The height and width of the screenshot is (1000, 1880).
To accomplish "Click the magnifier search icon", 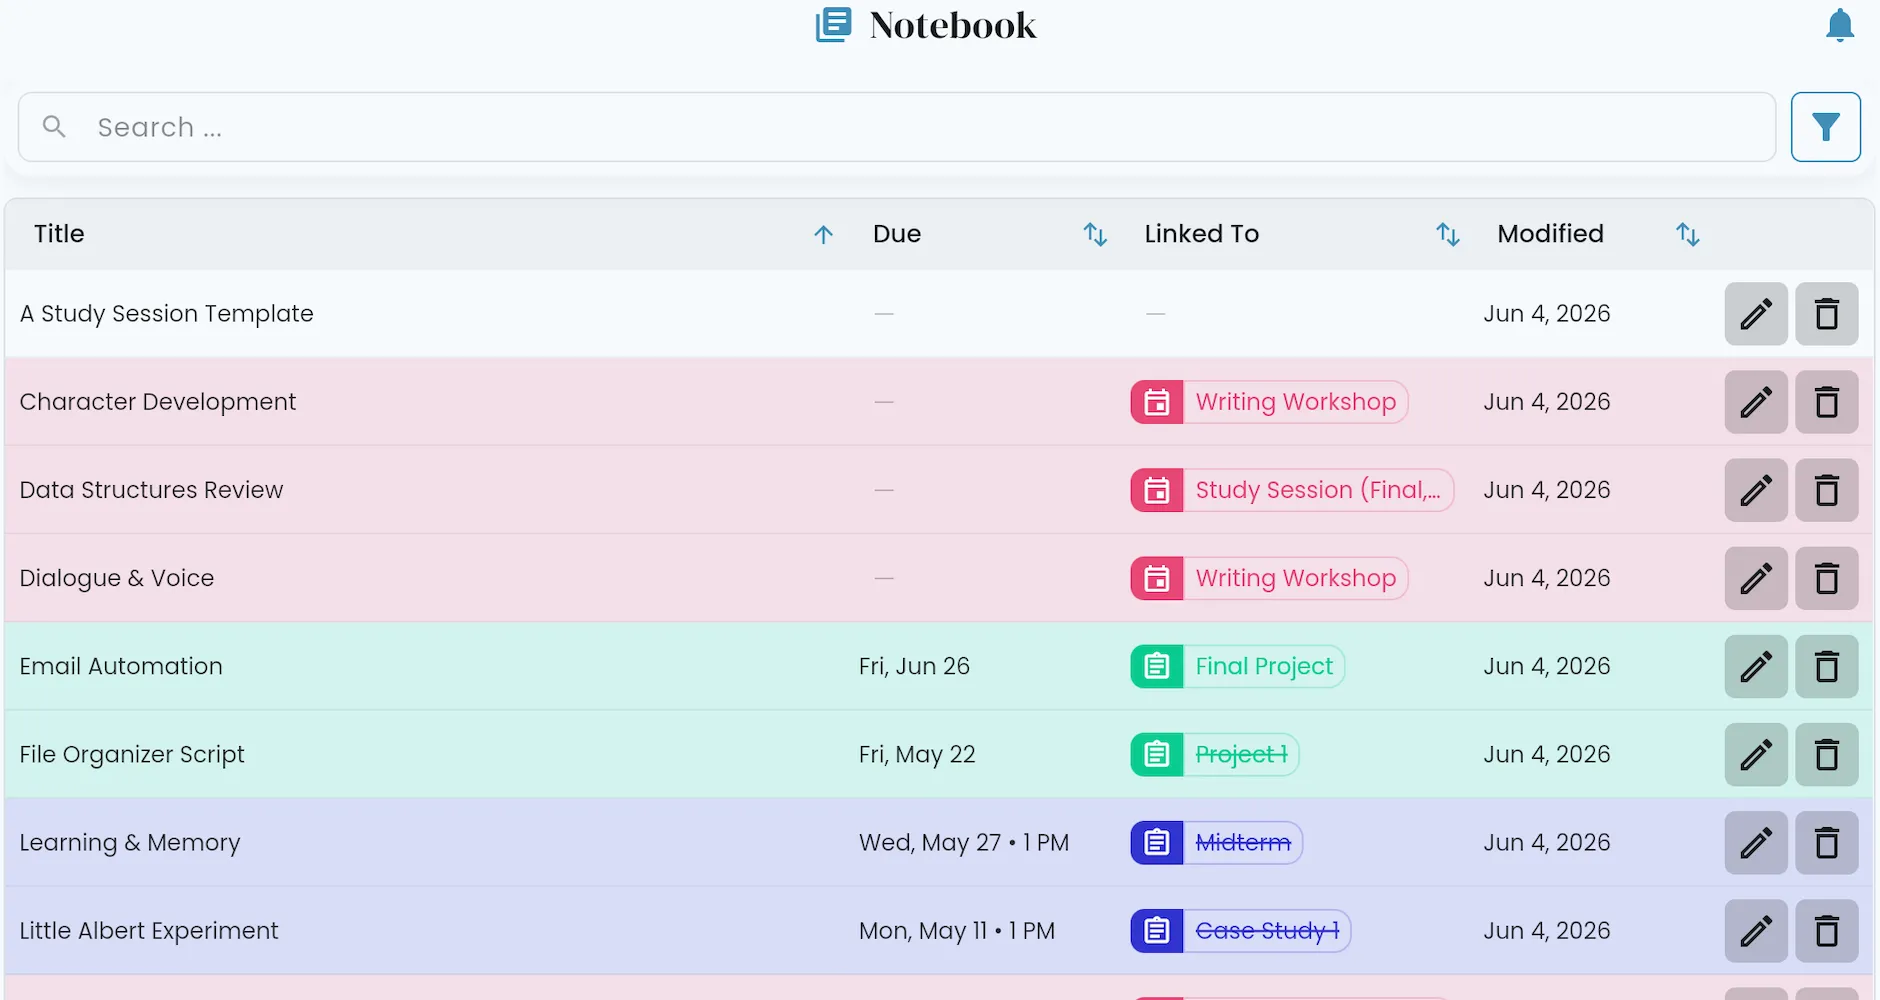I will [x=54, y=127].
